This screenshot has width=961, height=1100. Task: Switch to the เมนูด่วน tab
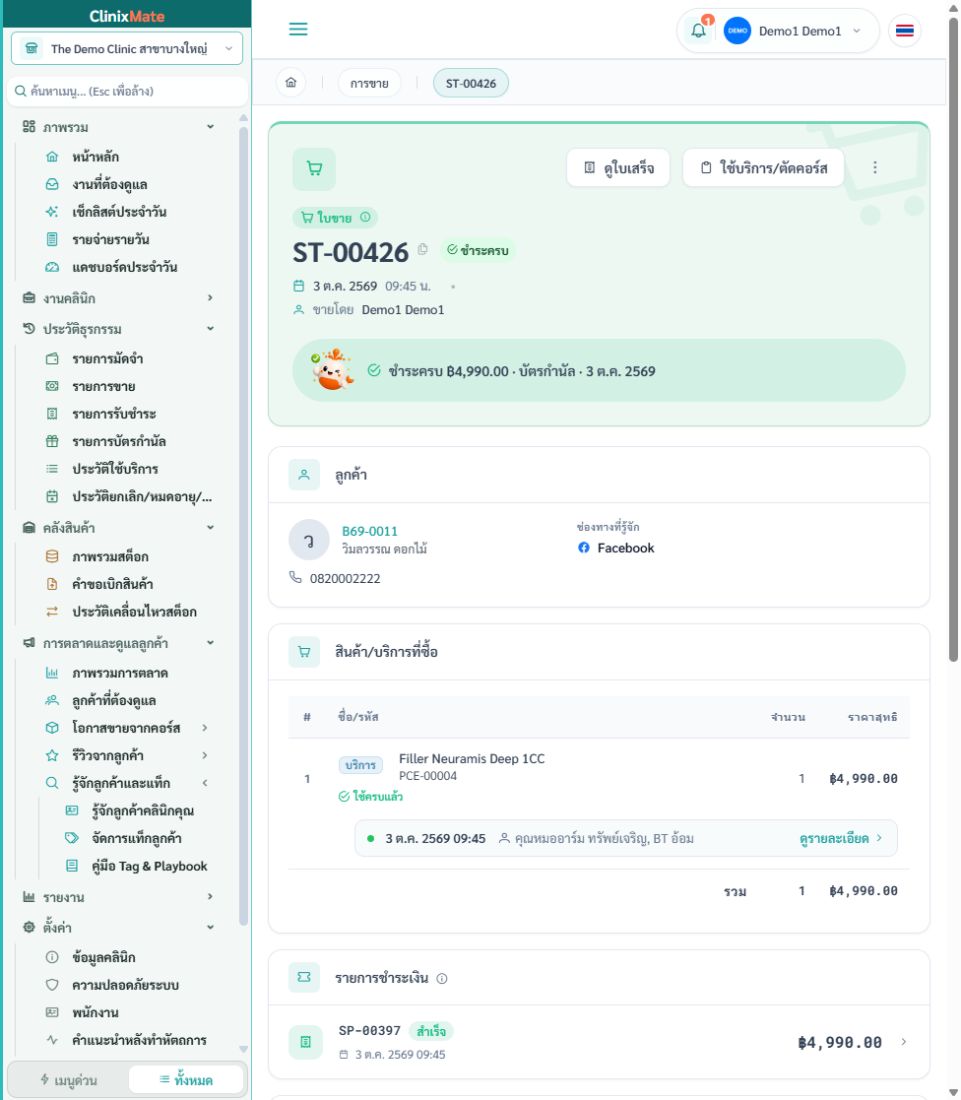(69, 1080)
